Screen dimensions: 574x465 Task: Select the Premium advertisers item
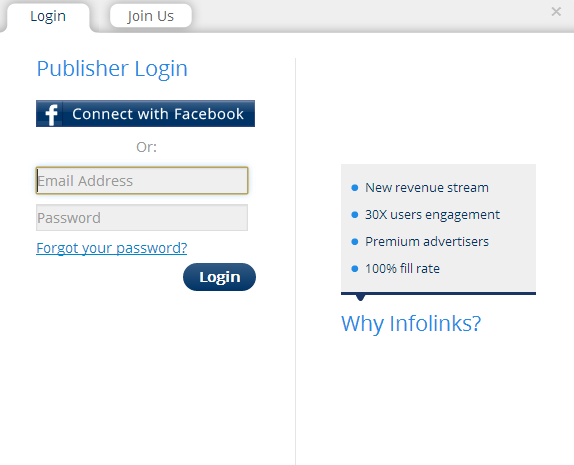[427, 242]
